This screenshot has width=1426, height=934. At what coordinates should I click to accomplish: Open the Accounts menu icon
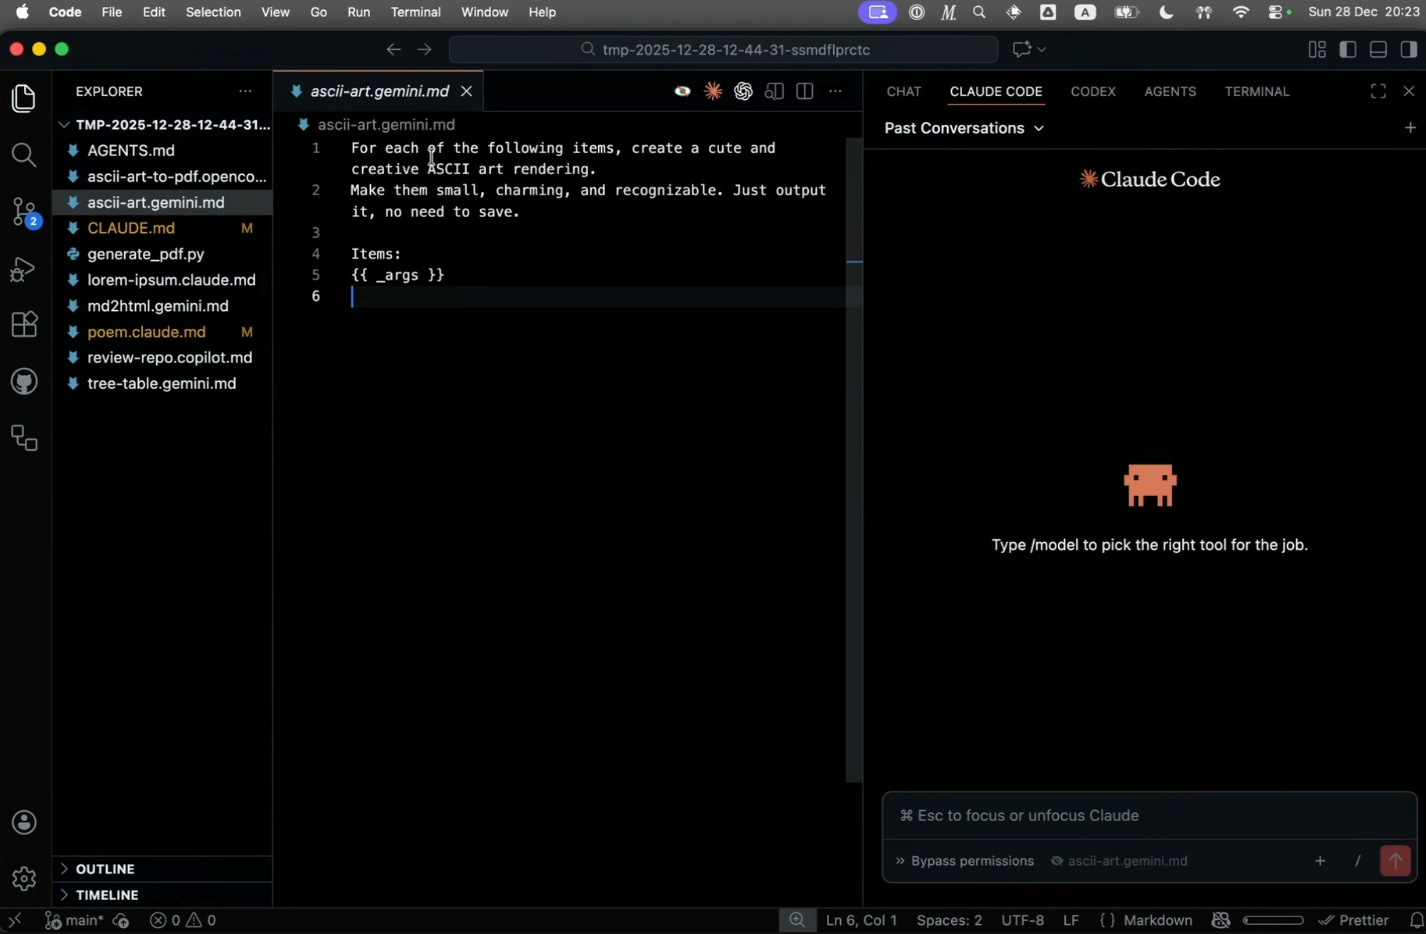24,823
